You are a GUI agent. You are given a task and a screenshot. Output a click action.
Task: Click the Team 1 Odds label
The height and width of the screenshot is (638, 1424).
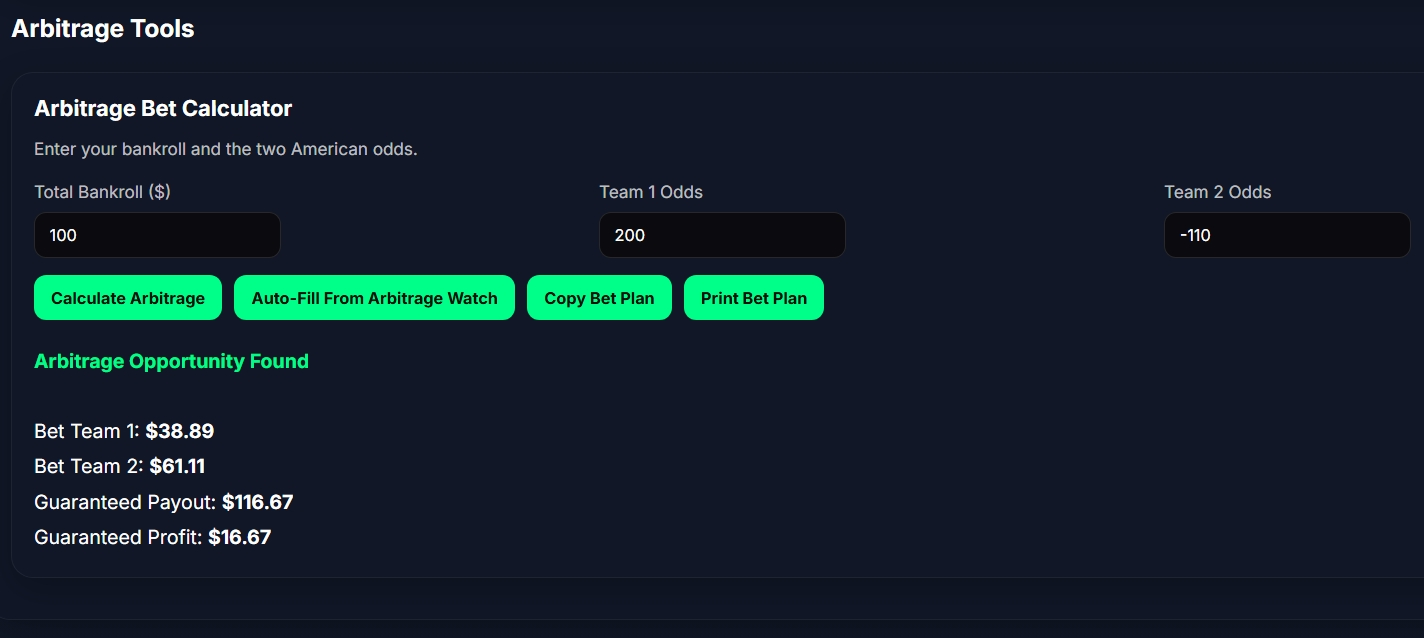[x=650, y=191]
